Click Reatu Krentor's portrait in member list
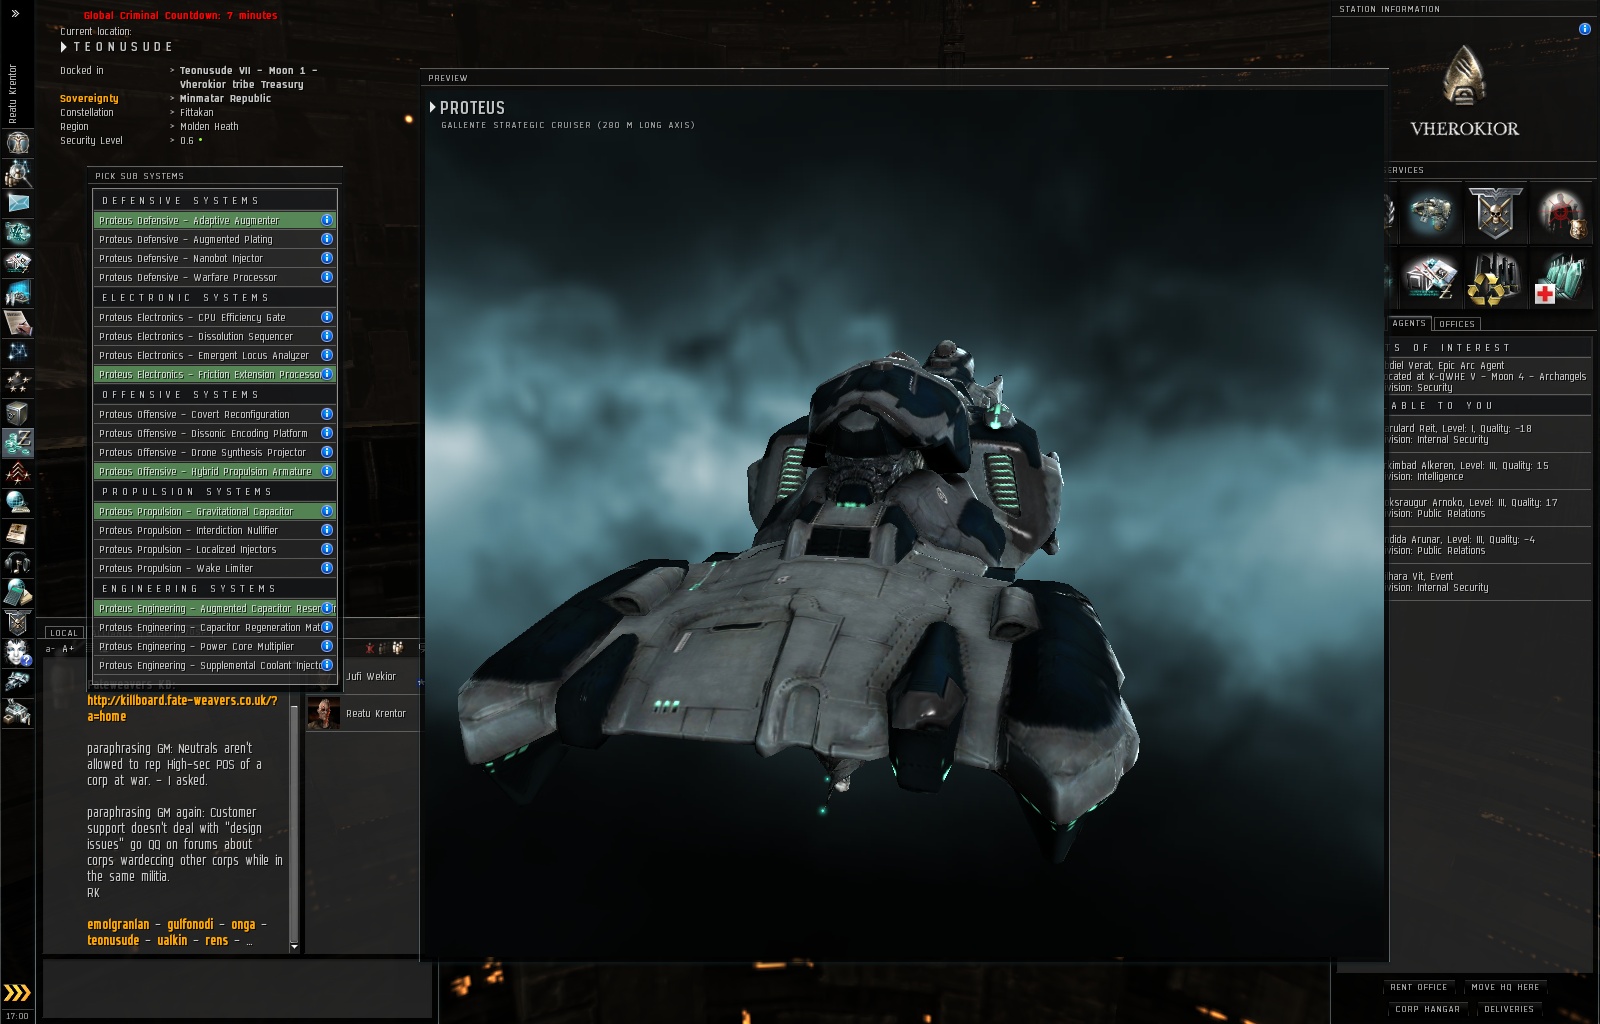1600x1024 pixels. click(x=323, y=713)
